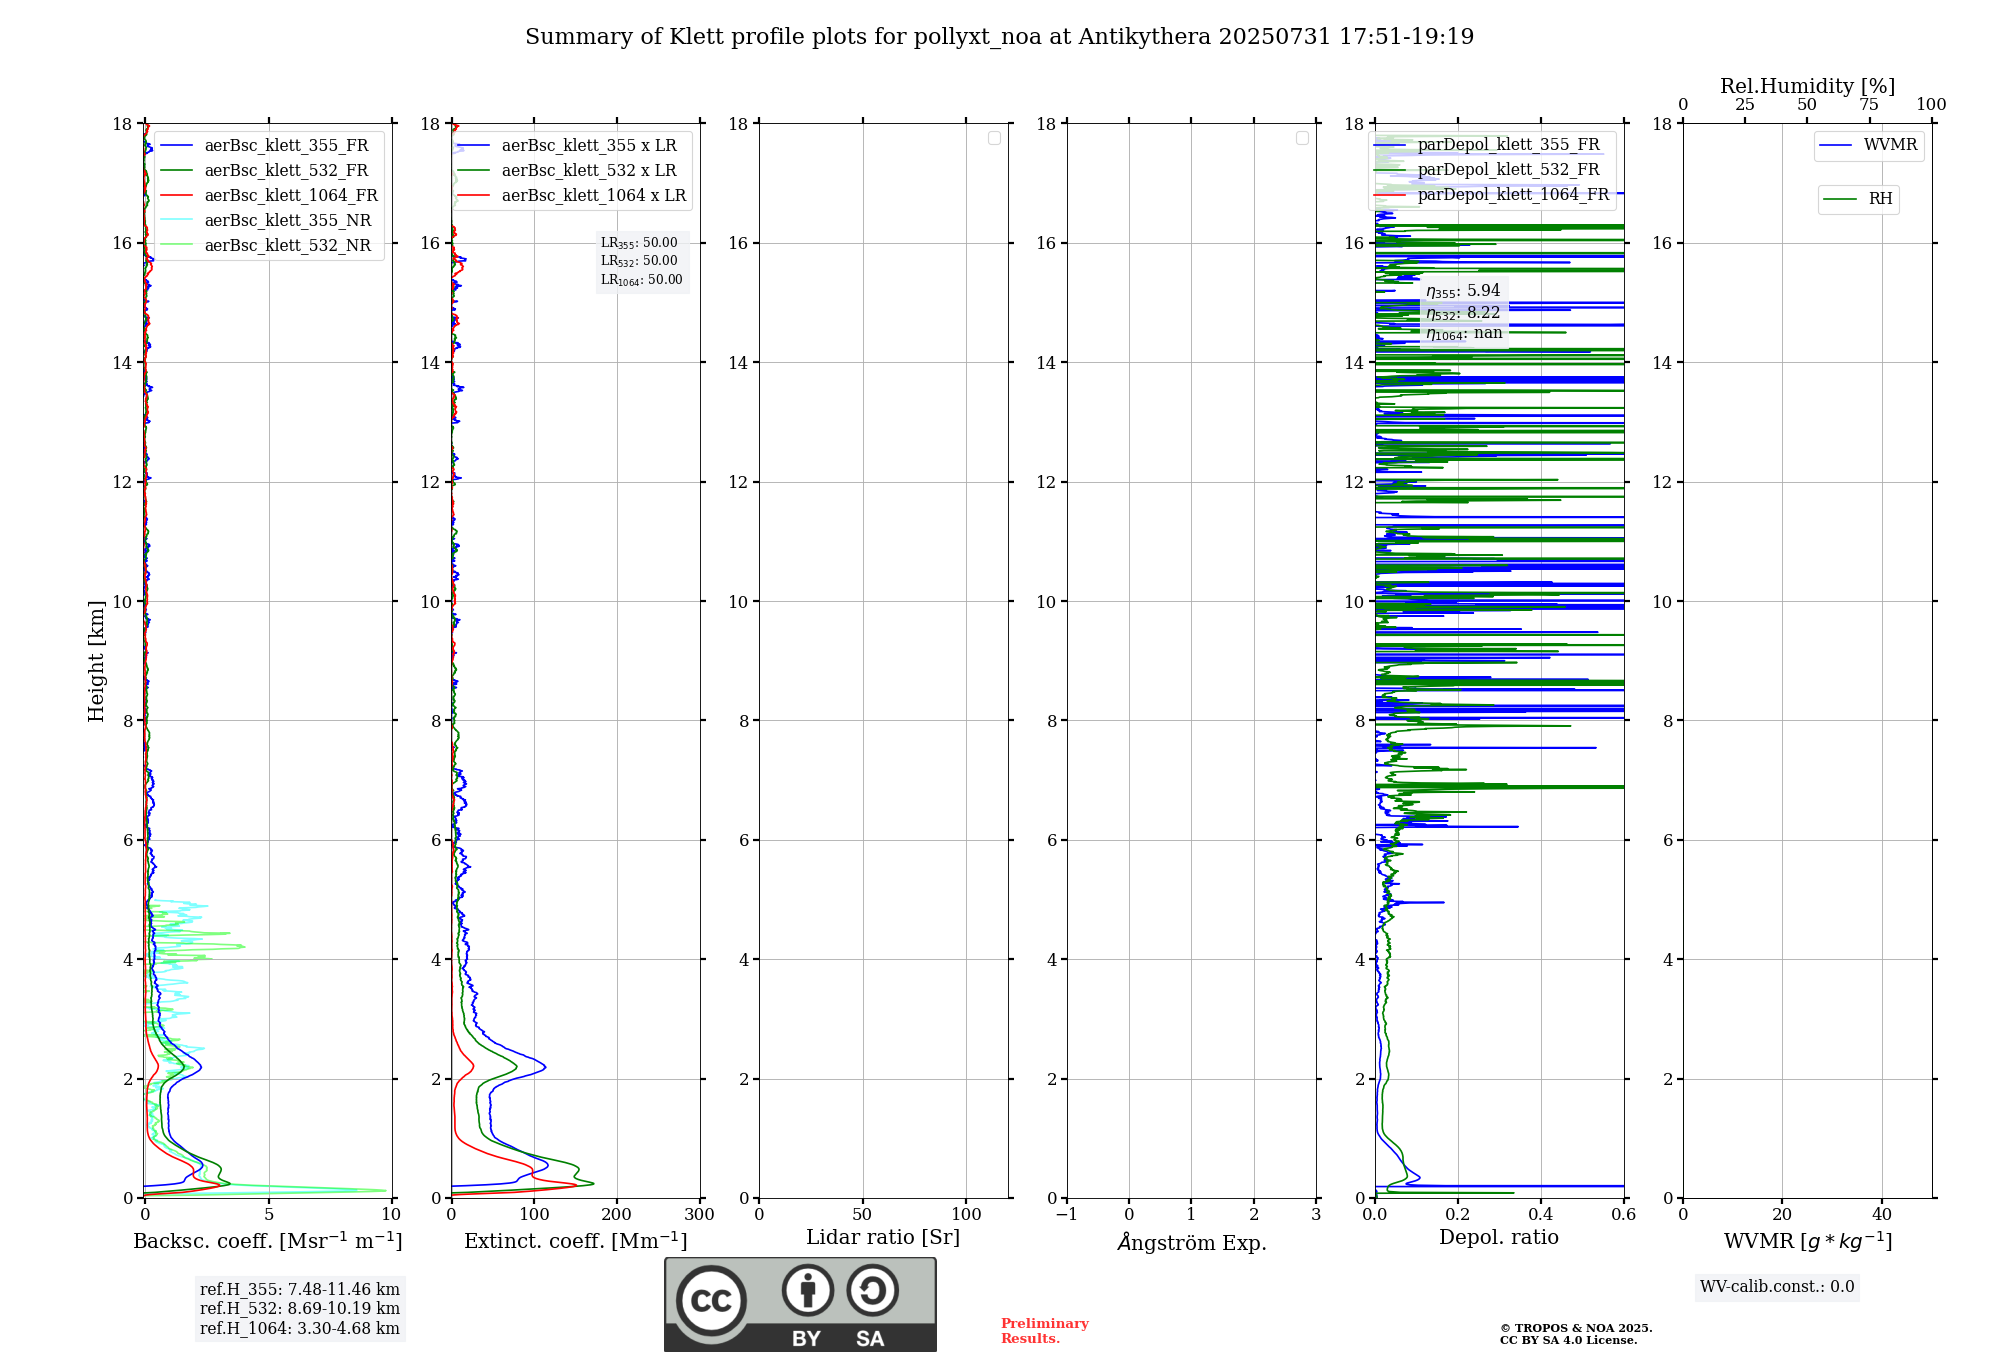Screen dimensions: 2000x1360
Task: Select legend entry aerBsc_klett_532_NR
Action: point(266,246)
